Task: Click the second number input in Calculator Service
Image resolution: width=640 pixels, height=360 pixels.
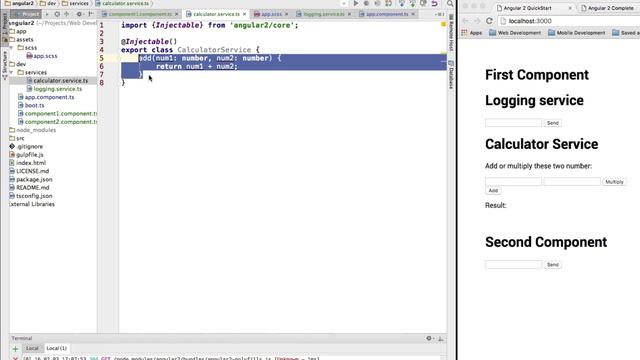Action: [x=572, y=182]
